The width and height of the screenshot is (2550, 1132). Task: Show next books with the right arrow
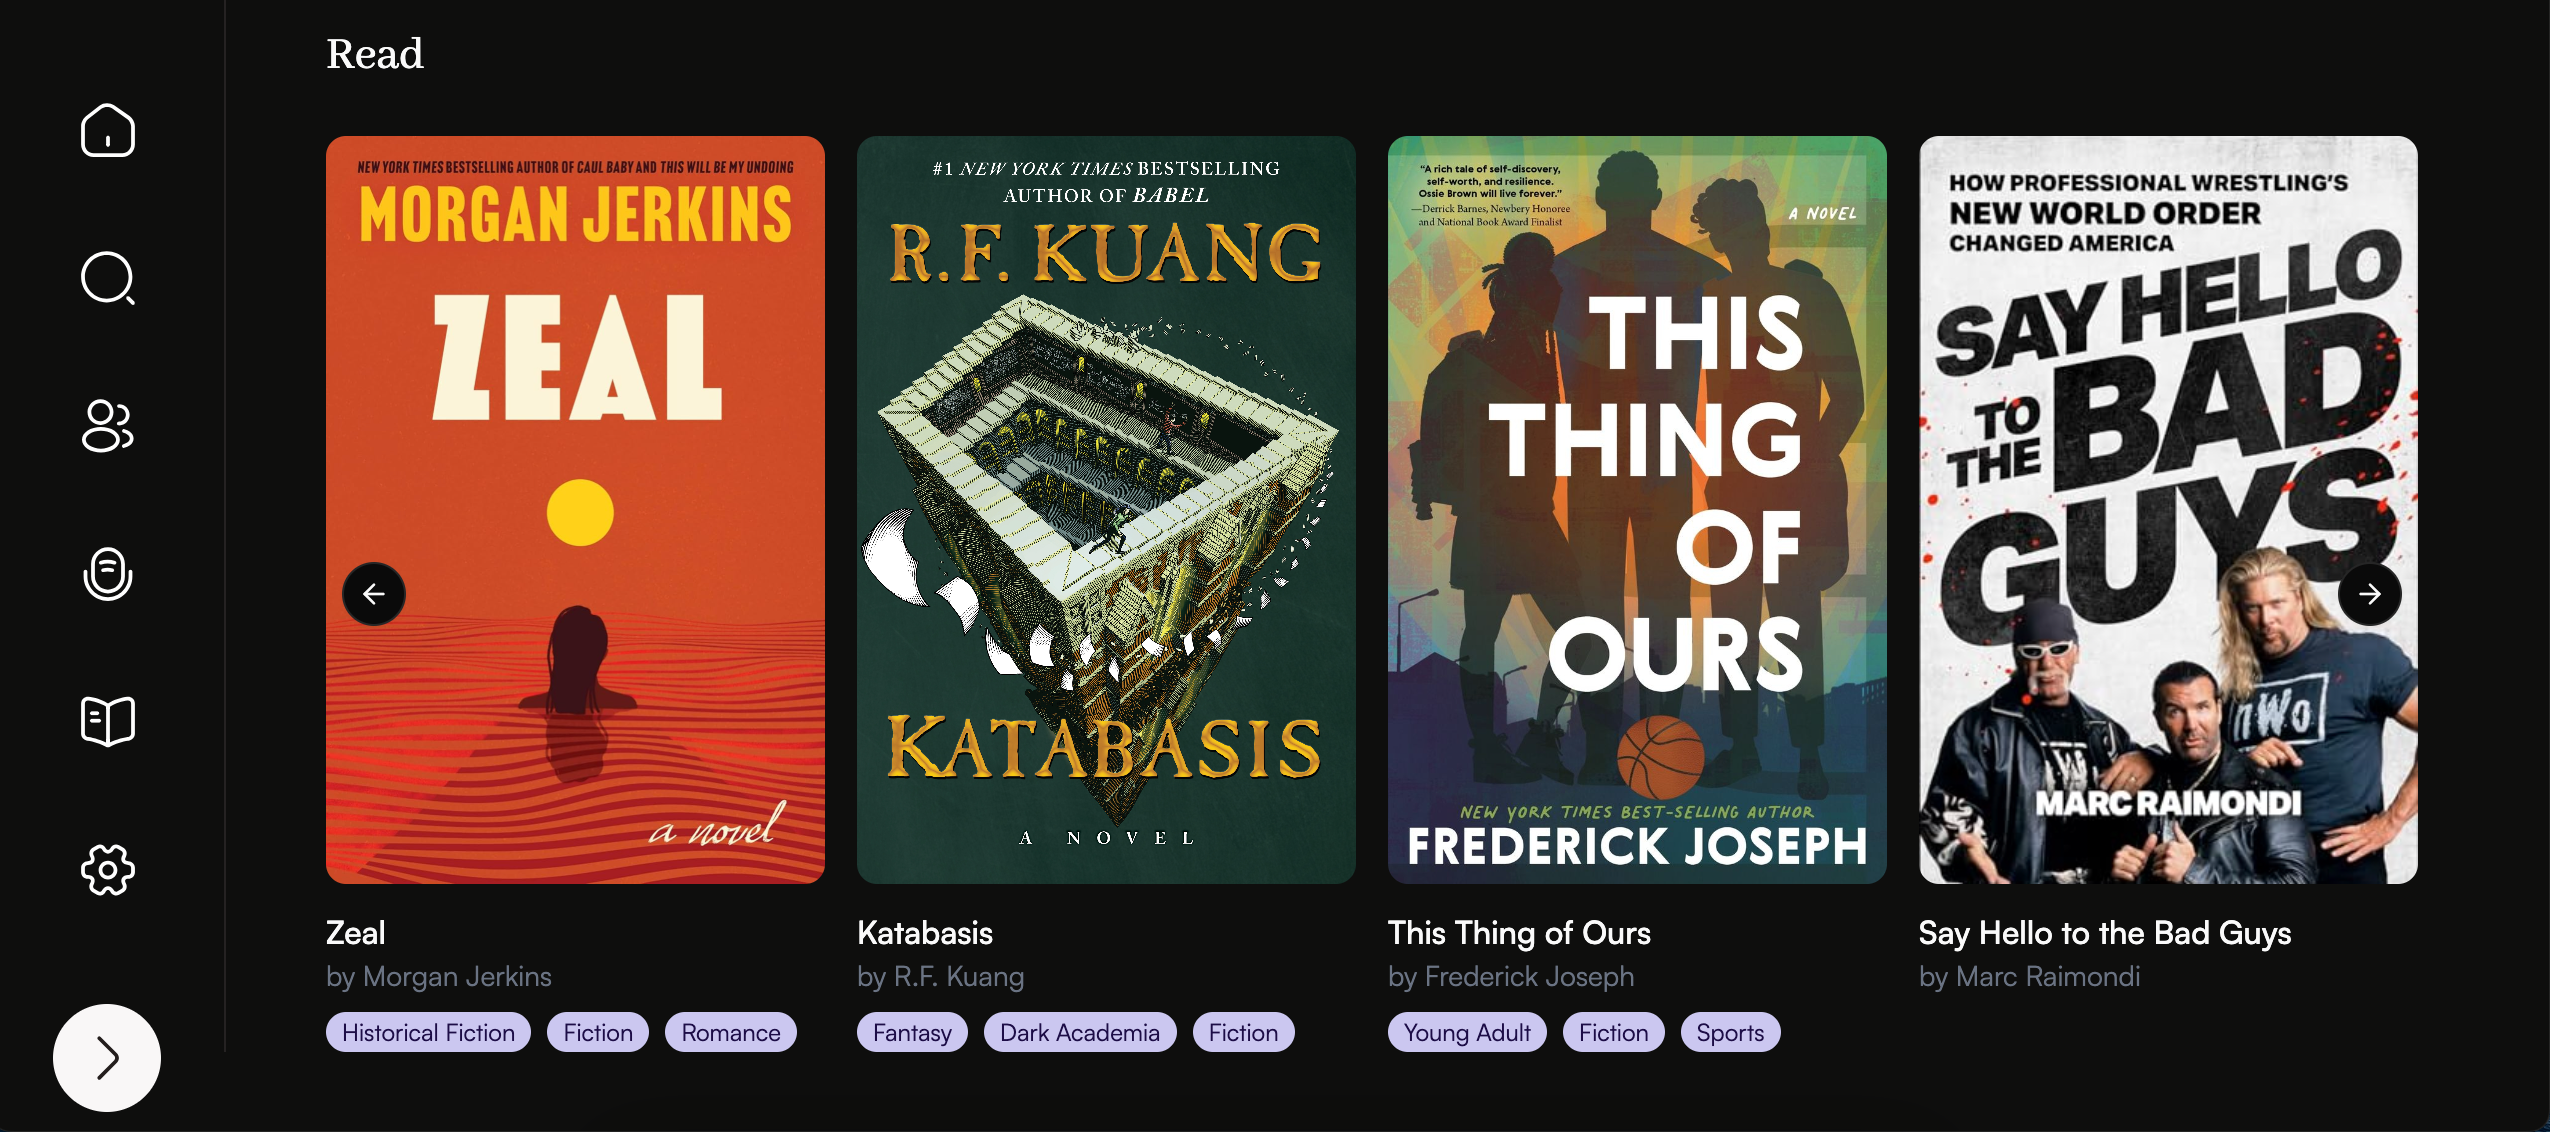click(x=2370, y=594)
